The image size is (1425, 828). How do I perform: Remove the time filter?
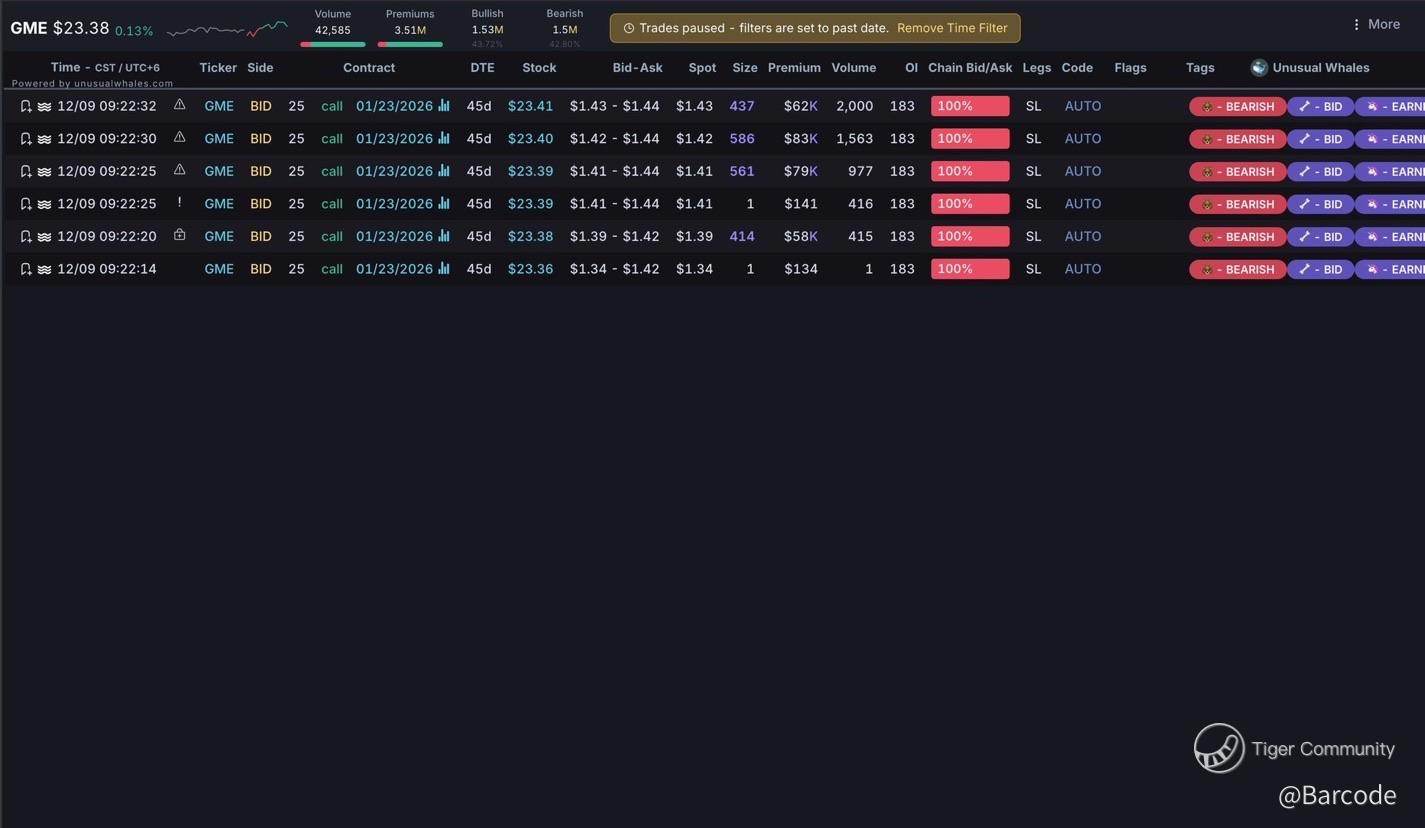click(952, 28)
